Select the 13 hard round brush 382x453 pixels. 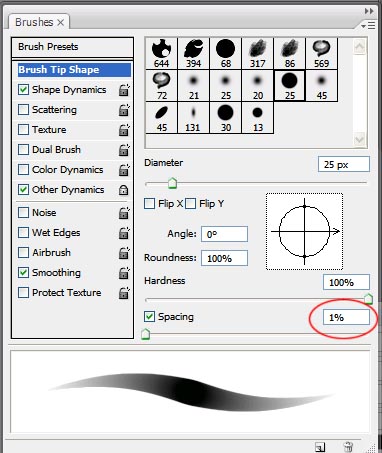tap(258, 118)
